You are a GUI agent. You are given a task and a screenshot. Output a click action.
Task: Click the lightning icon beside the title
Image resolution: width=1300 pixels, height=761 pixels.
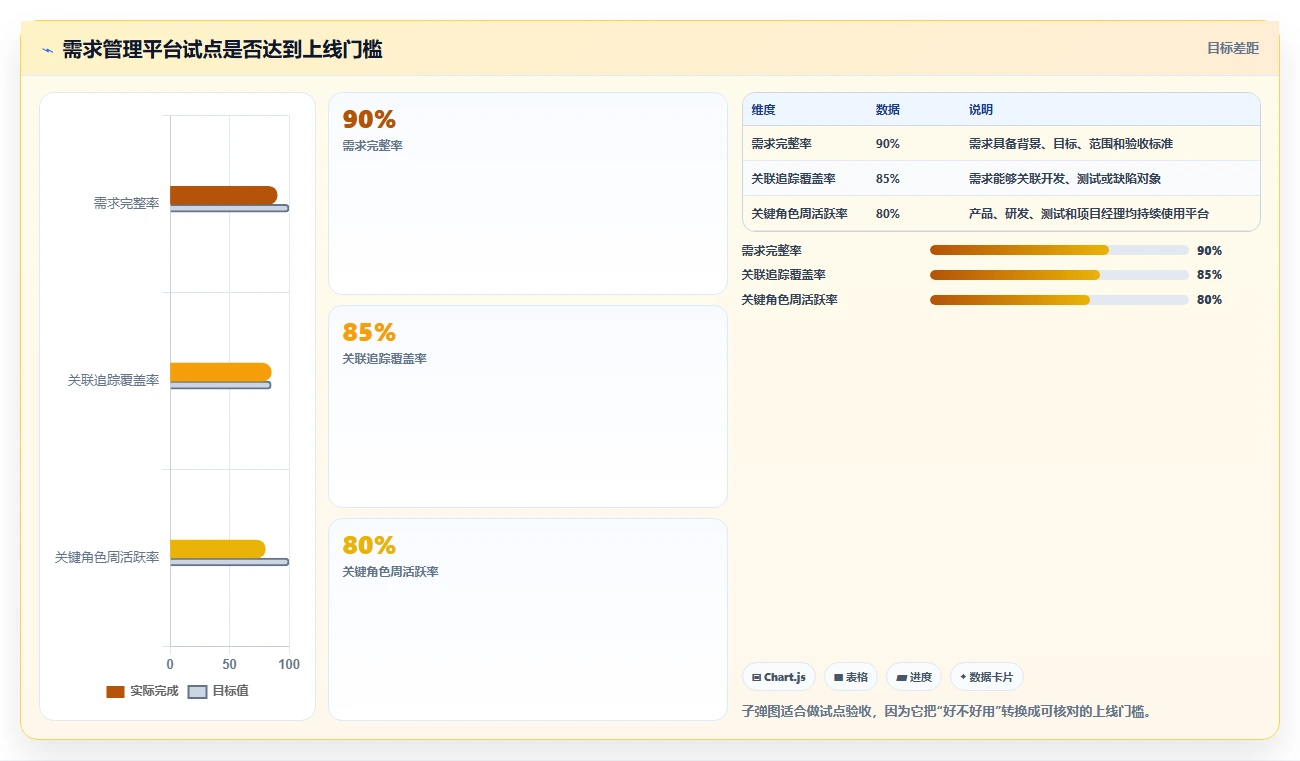47,50
